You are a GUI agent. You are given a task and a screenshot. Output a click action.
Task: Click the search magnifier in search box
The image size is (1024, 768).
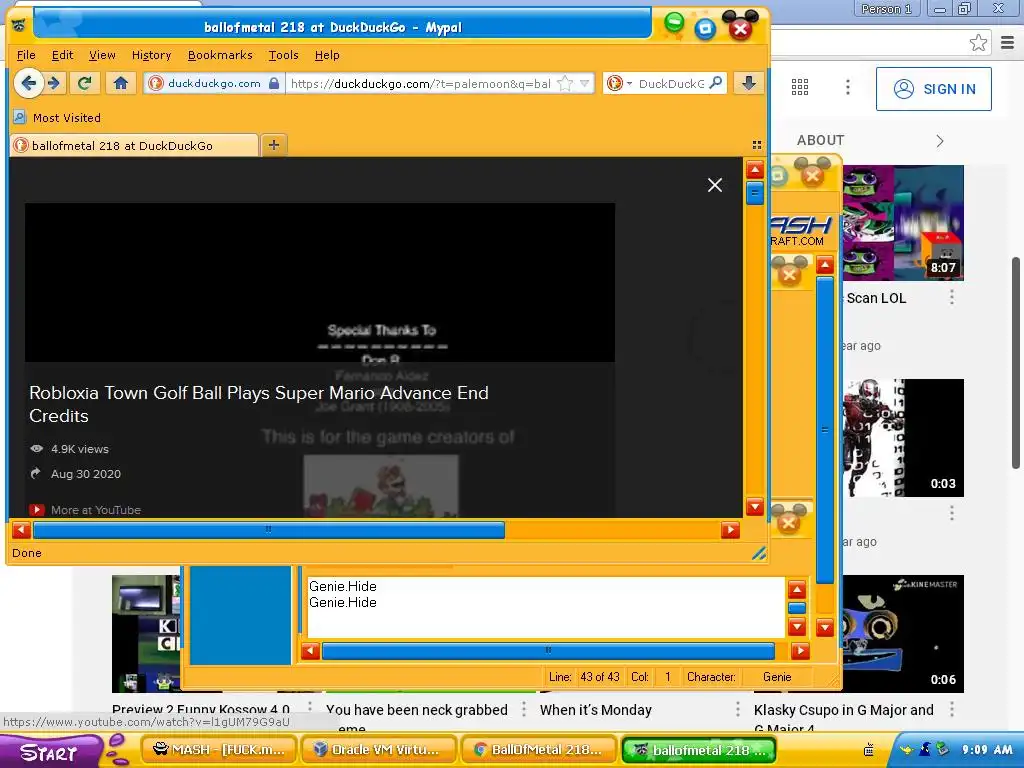(x=716, y=83)
